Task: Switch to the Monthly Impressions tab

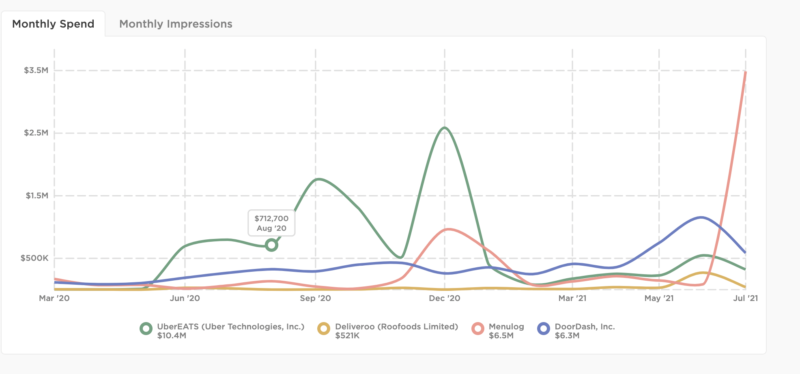Action: pos(176,24)
